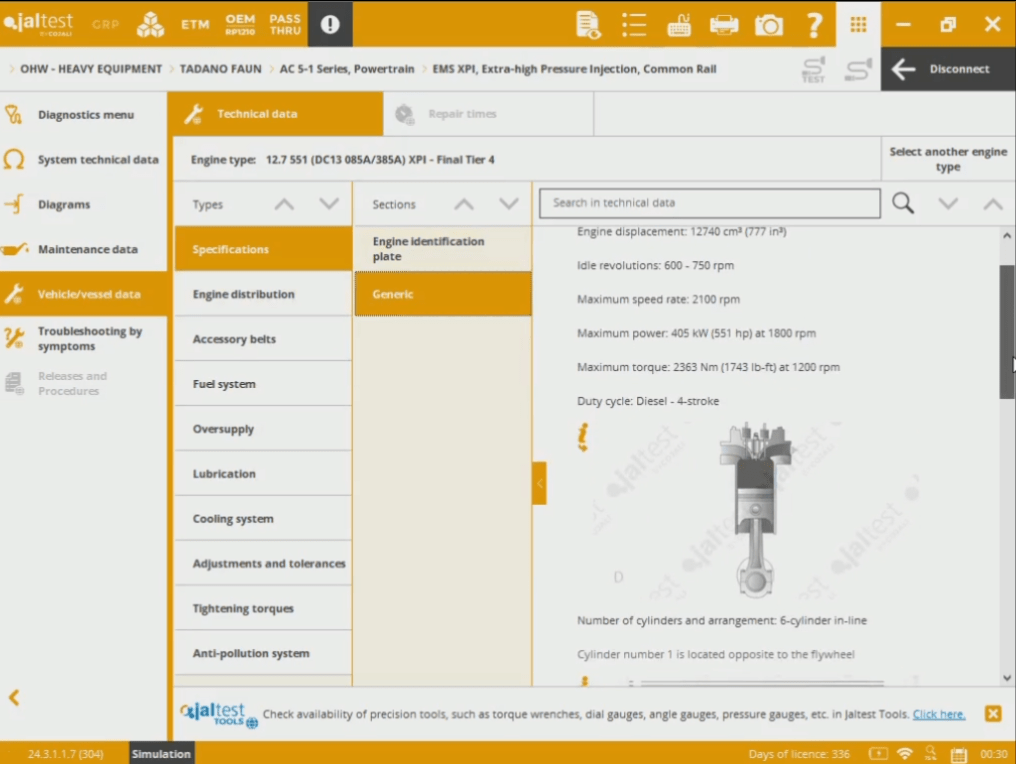
Task: Click EMS XPI Common Rail breadcrumb
Action: point(574,69)
